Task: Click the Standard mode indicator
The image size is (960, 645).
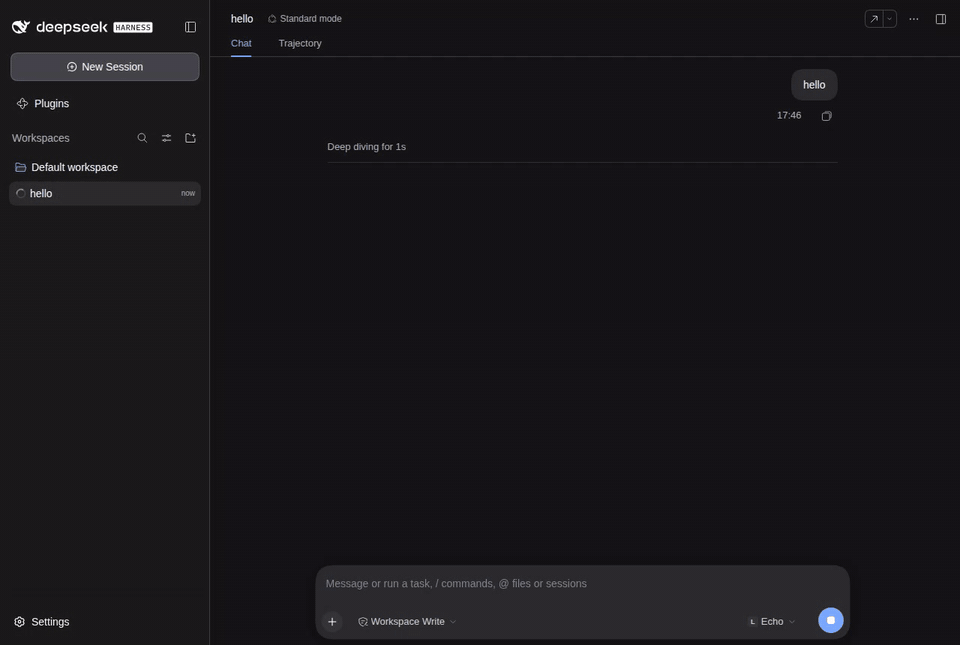Action: pos(305,18)
